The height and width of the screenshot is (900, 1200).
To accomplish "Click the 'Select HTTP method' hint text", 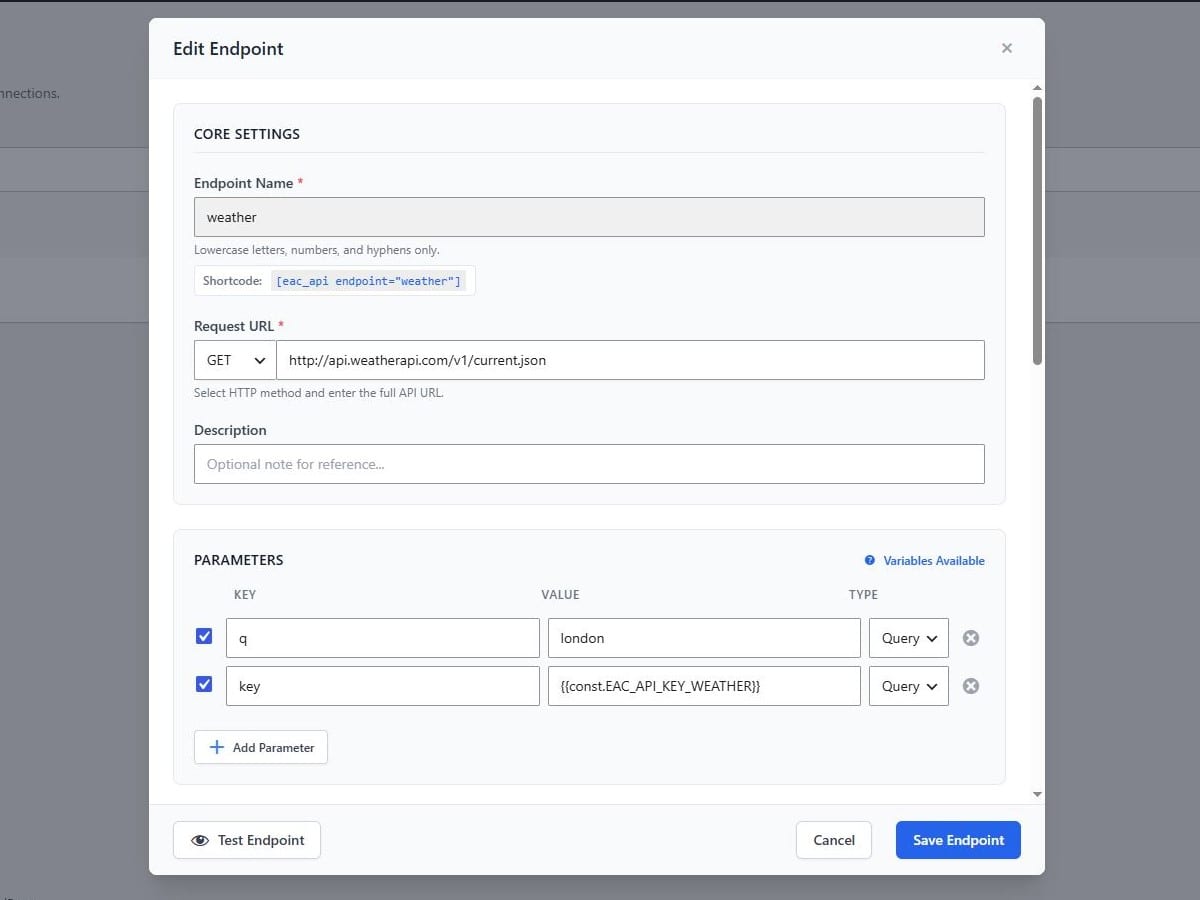I will pyautogui.click(x=319, y=393).
